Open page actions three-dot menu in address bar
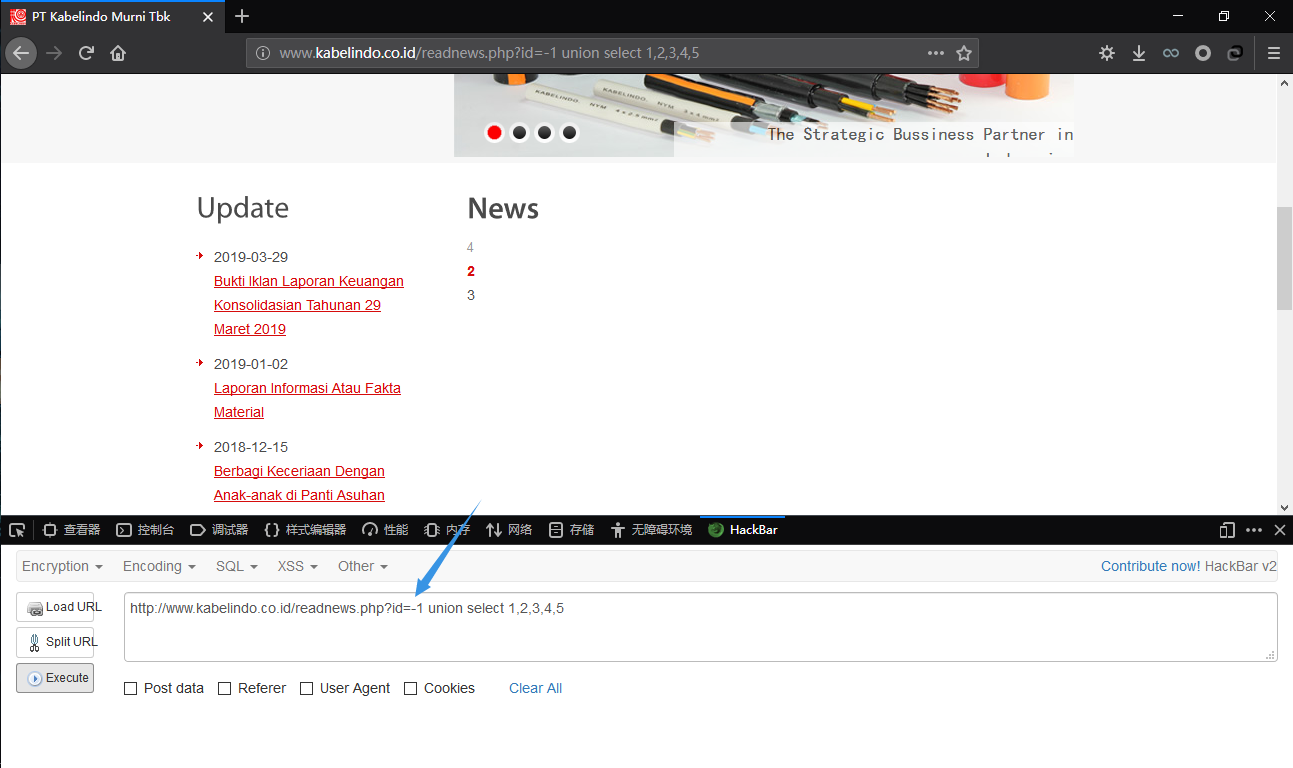Viewport: 1293px width, 768px height. (x=936, y=53)
